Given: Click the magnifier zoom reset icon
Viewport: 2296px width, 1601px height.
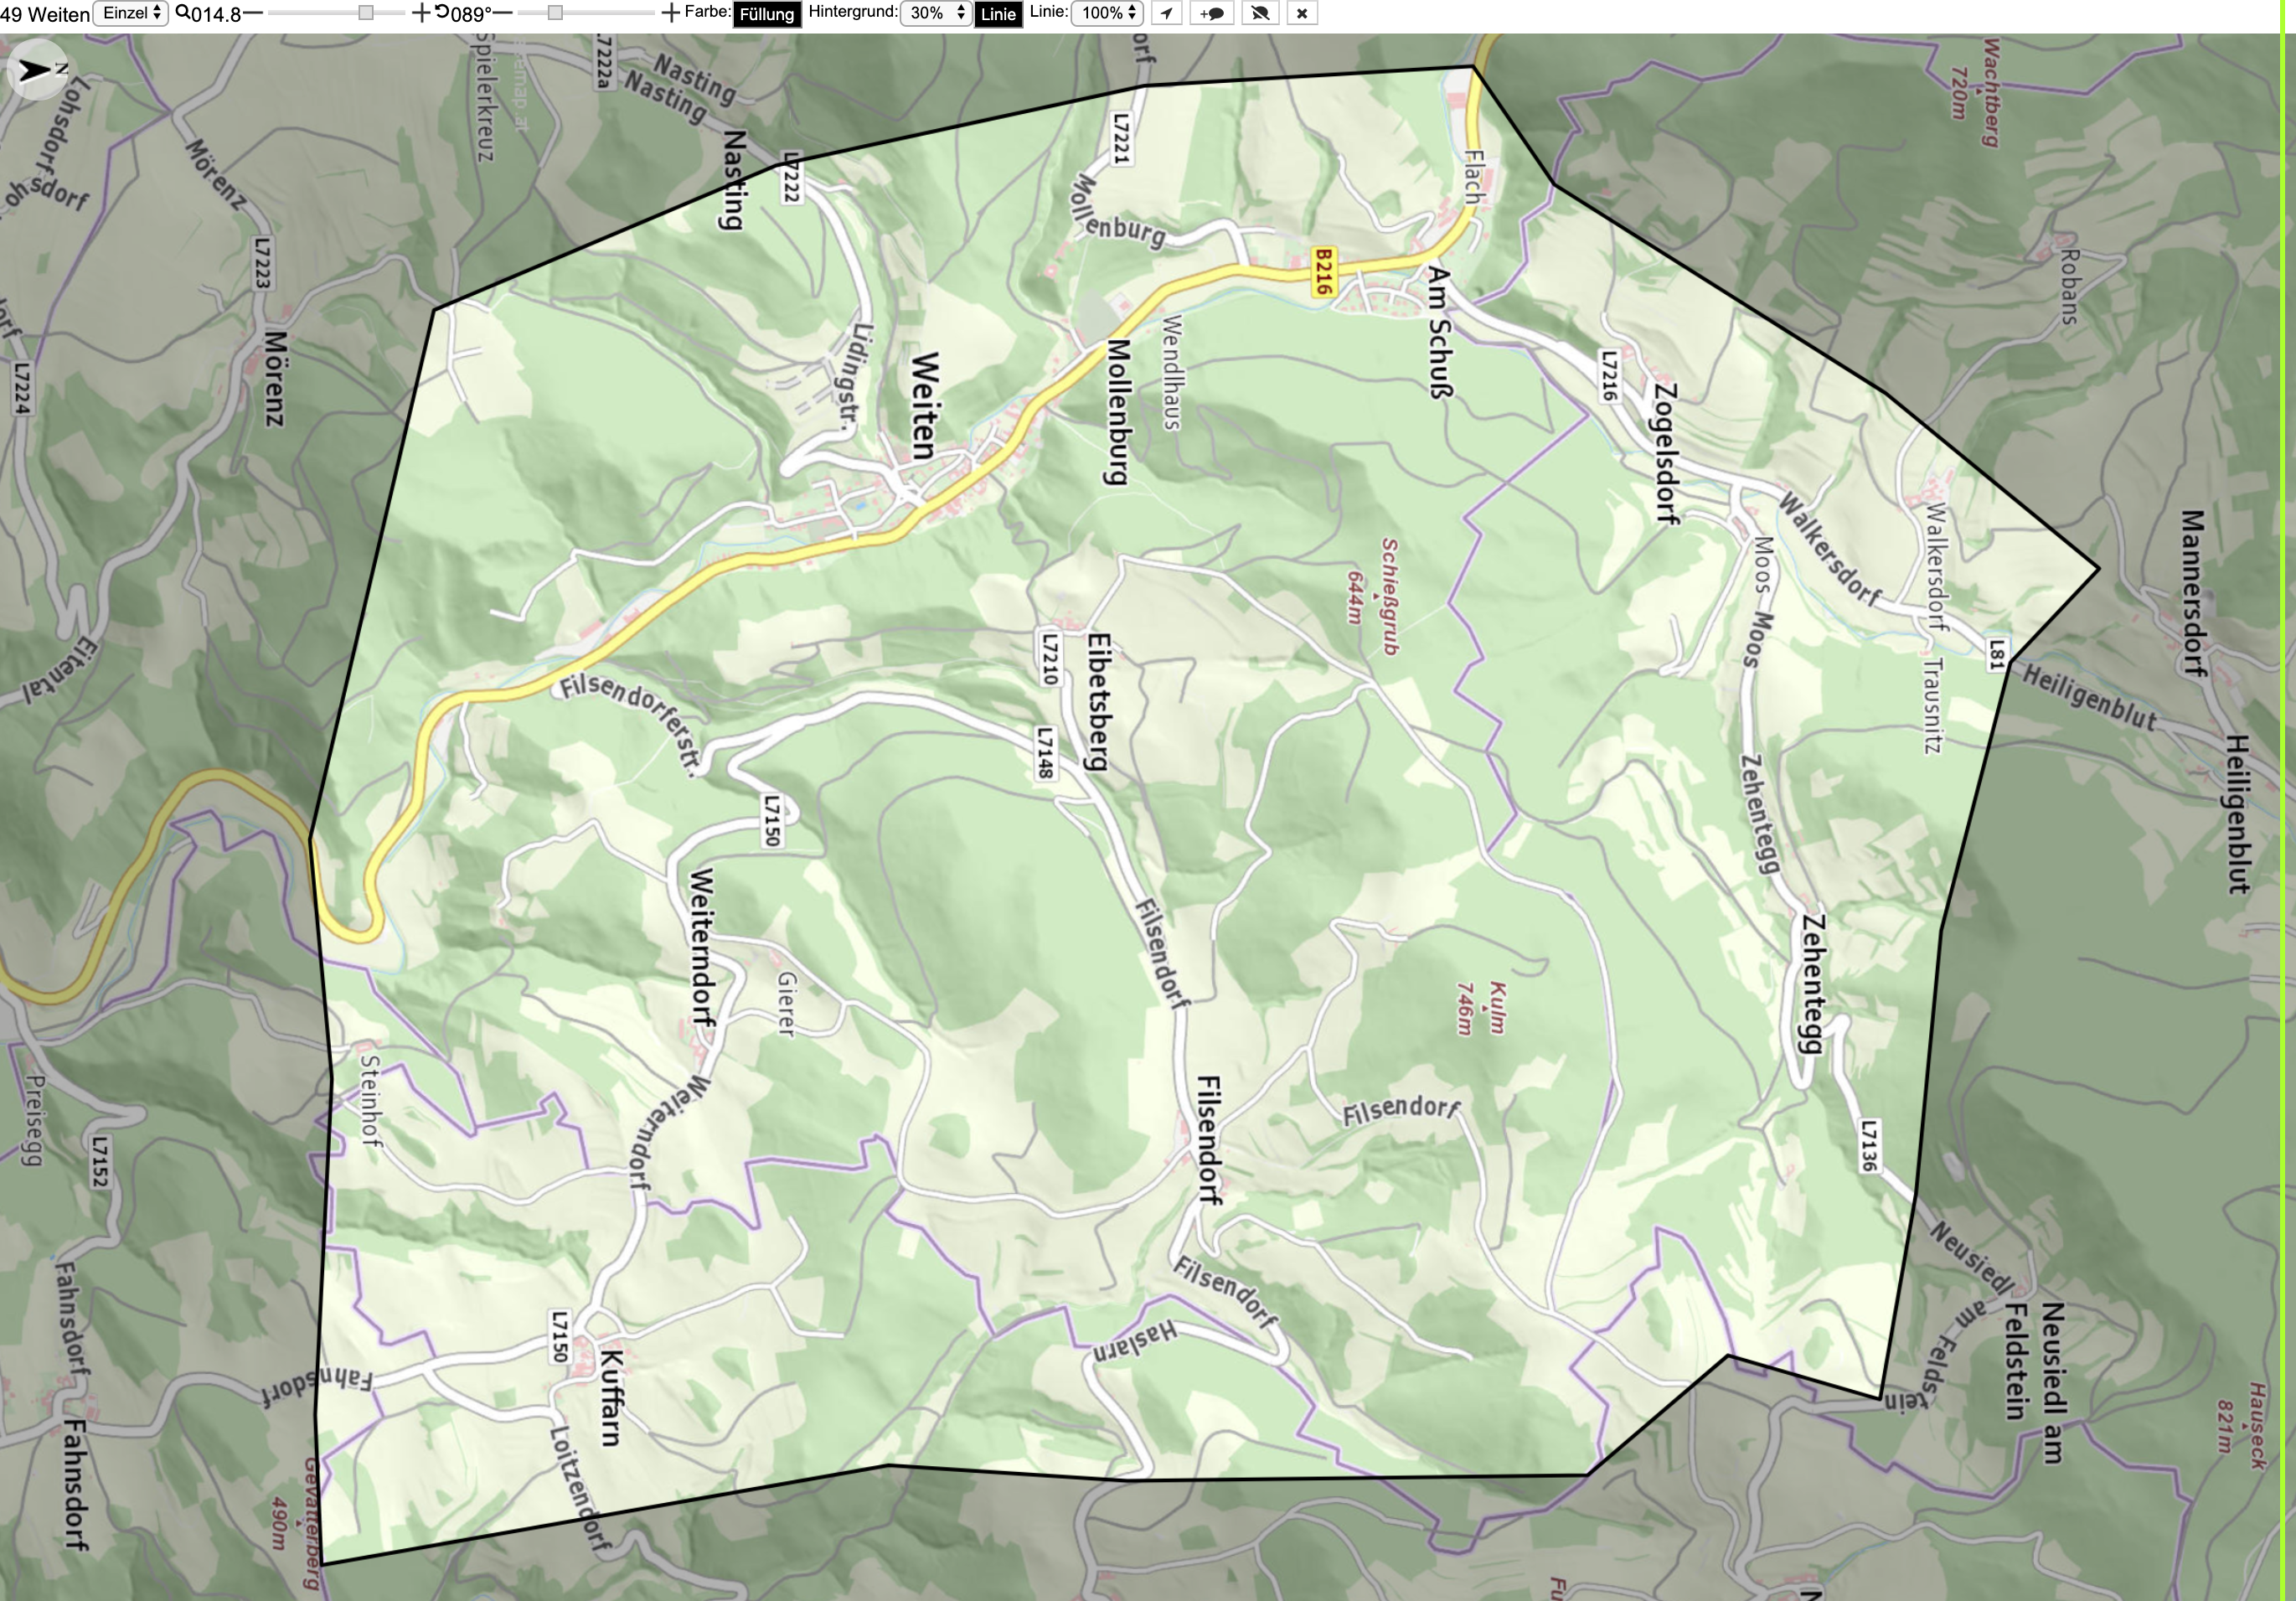Looking at the screenshot, I should 182,12.
